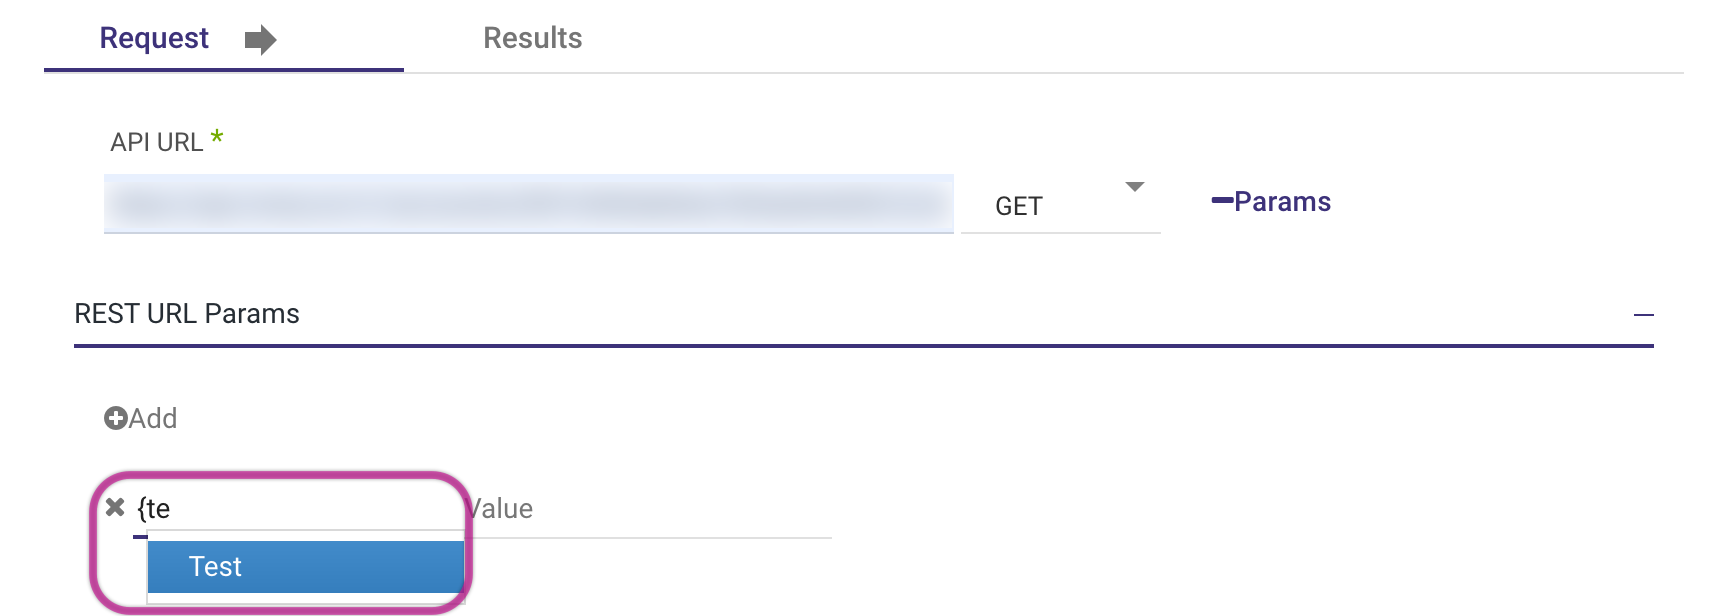This screenshot has height=616, width=1712.
Task: Open the GET HTTP method selector
Action: tap(1058, 206)
